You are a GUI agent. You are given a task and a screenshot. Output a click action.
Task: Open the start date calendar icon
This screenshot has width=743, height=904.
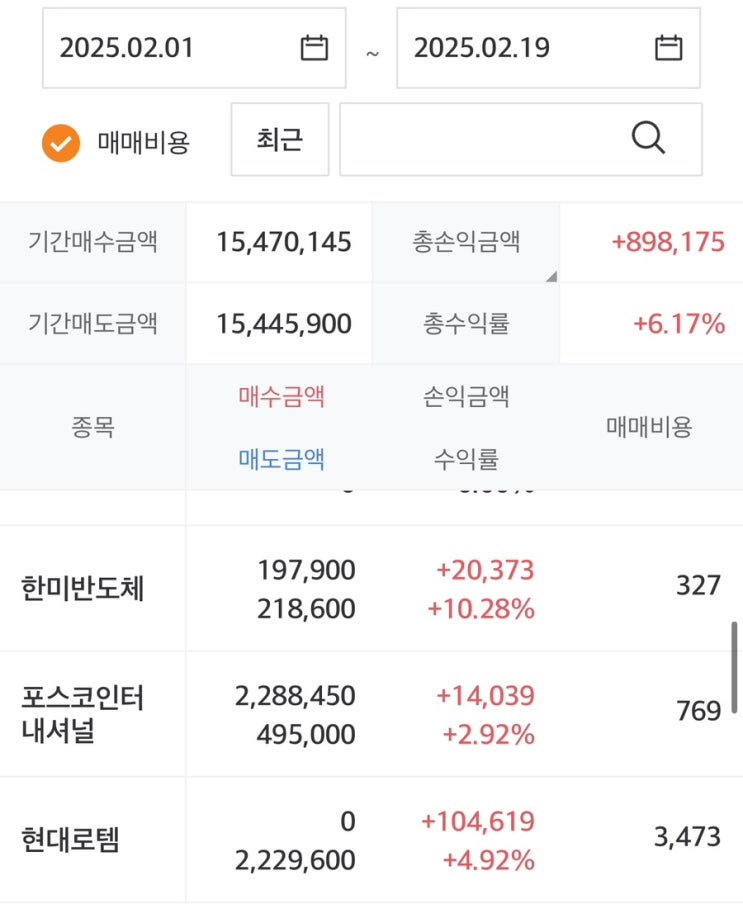(314, 48)
